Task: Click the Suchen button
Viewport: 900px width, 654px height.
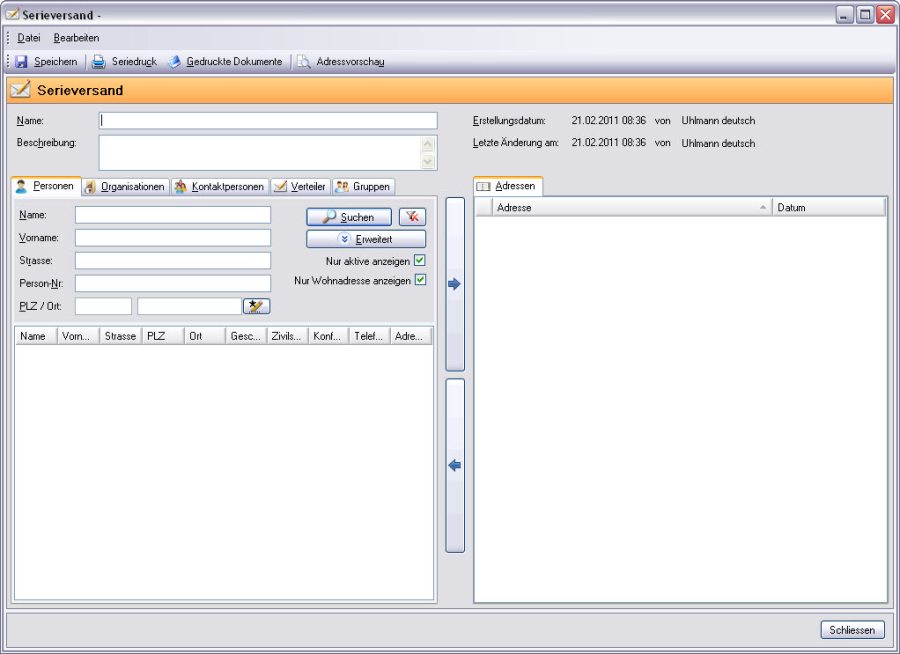Action: (x=349, y=217)
